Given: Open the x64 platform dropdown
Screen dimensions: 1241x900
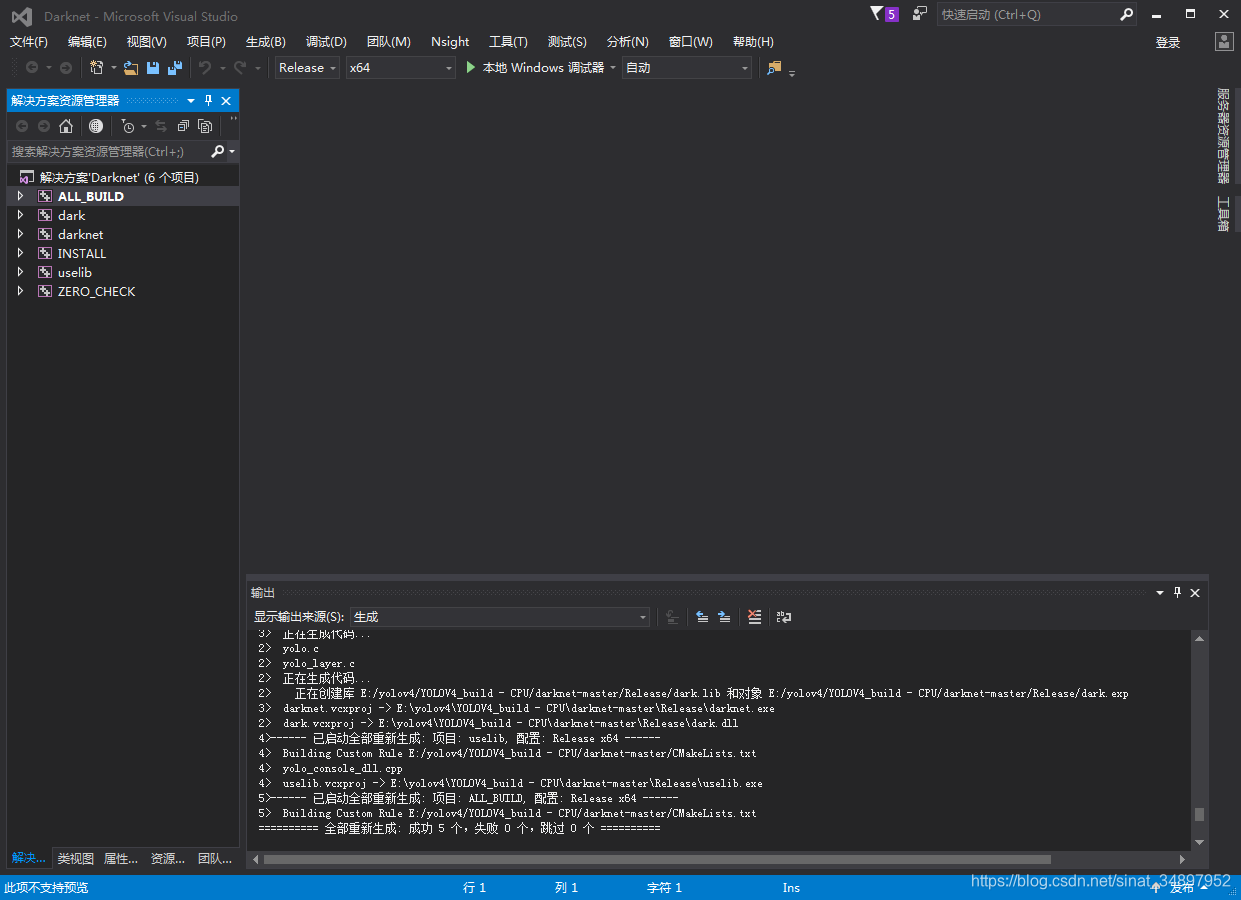Looking at the screenshot, I should point(400,68).
